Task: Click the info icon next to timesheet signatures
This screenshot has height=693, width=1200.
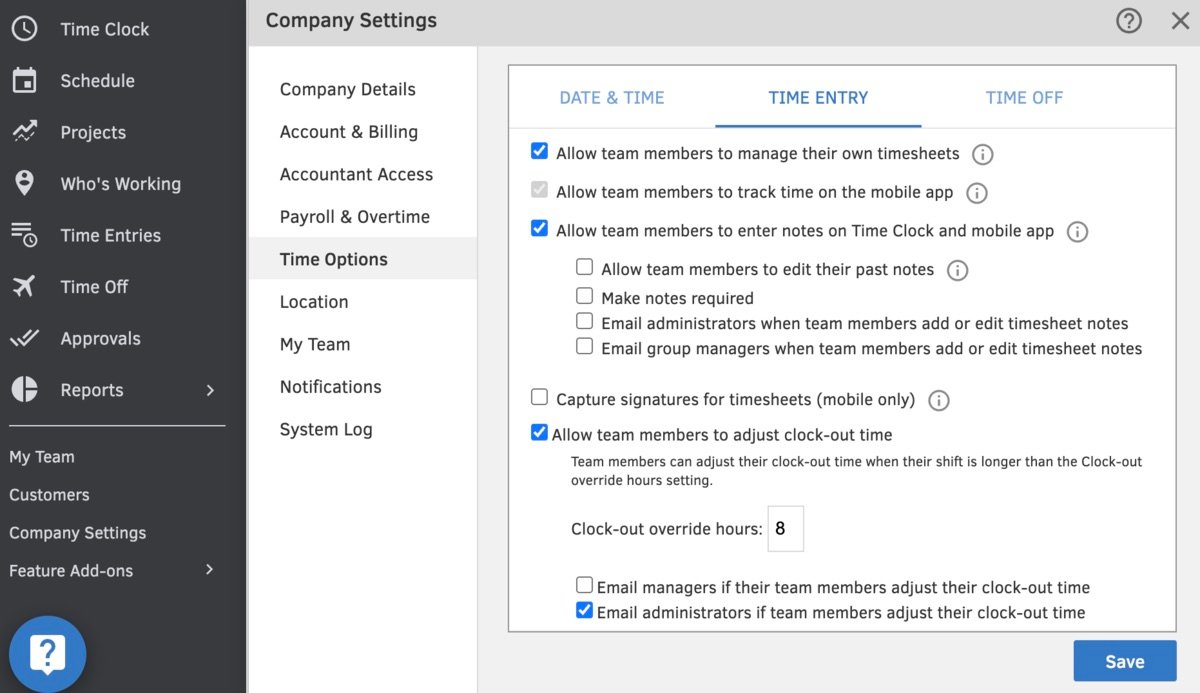Action: click(x=938, y=397)
